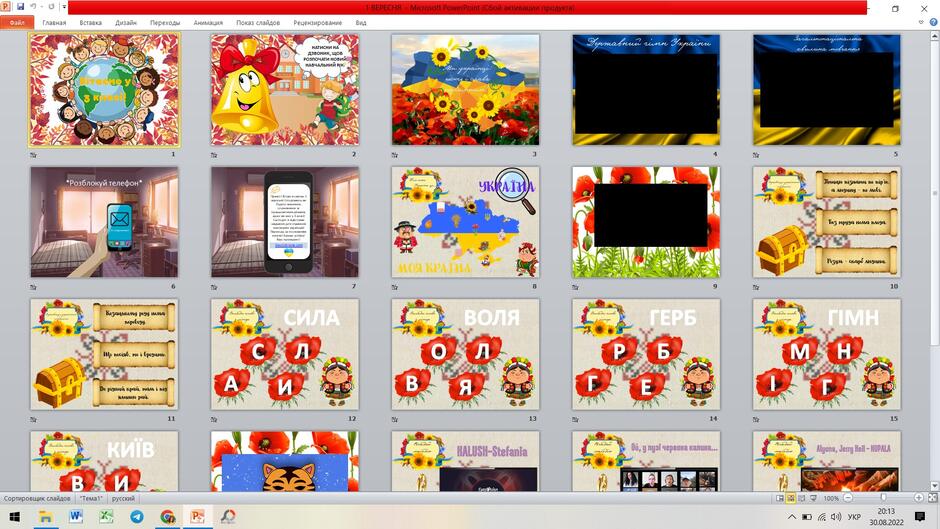This screenshot has width=940, height=529.
Task: Select slide 8 УКРАЇНА map thumbnail
Action: (465, 222)
